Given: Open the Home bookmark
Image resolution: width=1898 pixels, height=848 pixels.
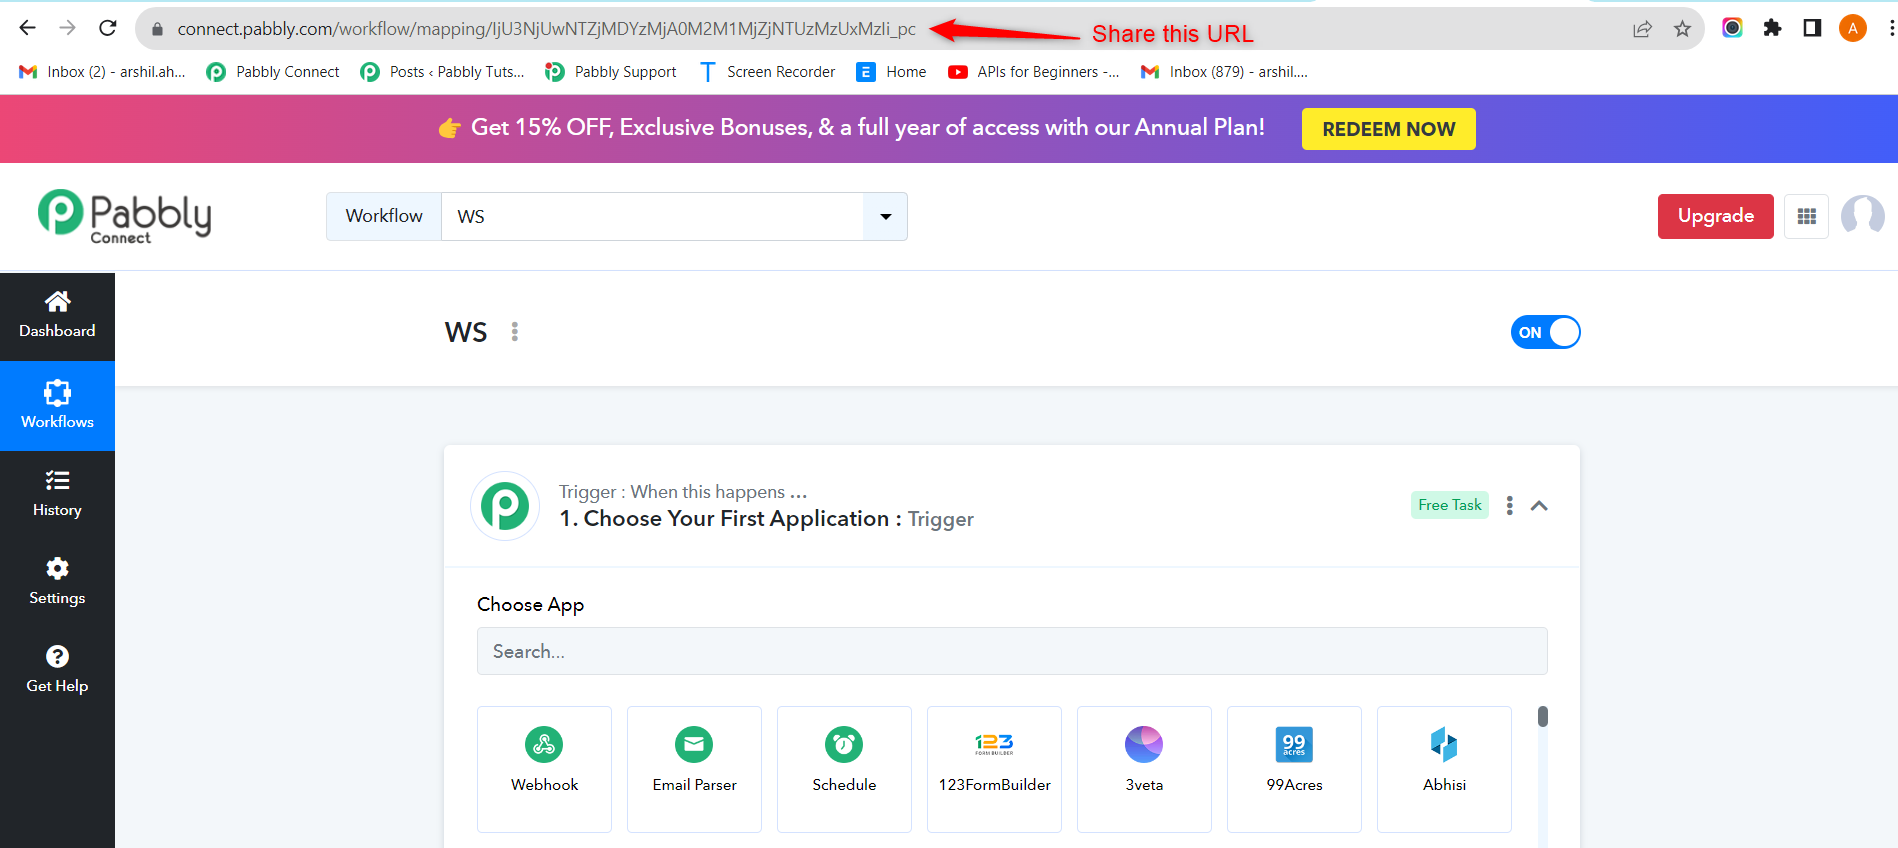Looking at the screenshot, I should point(892,72).
